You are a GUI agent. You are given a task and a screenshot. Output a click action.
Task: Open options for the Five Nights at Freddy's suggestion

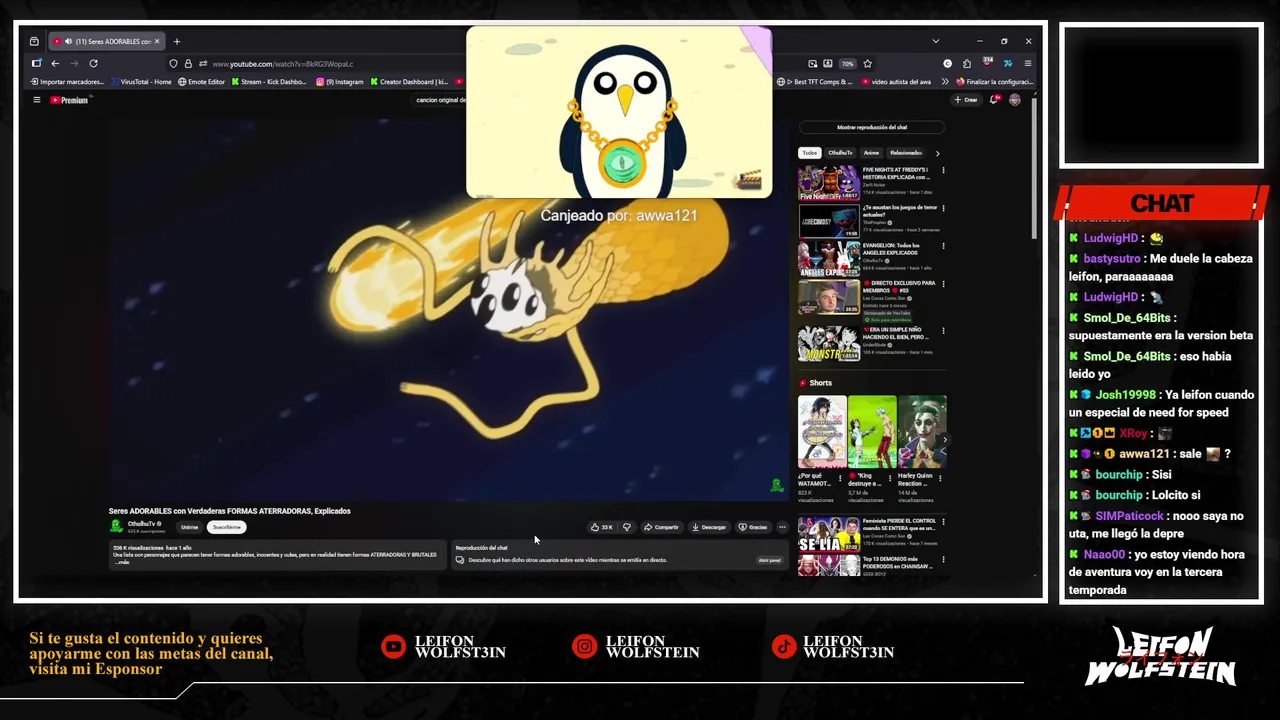(943, 170)
